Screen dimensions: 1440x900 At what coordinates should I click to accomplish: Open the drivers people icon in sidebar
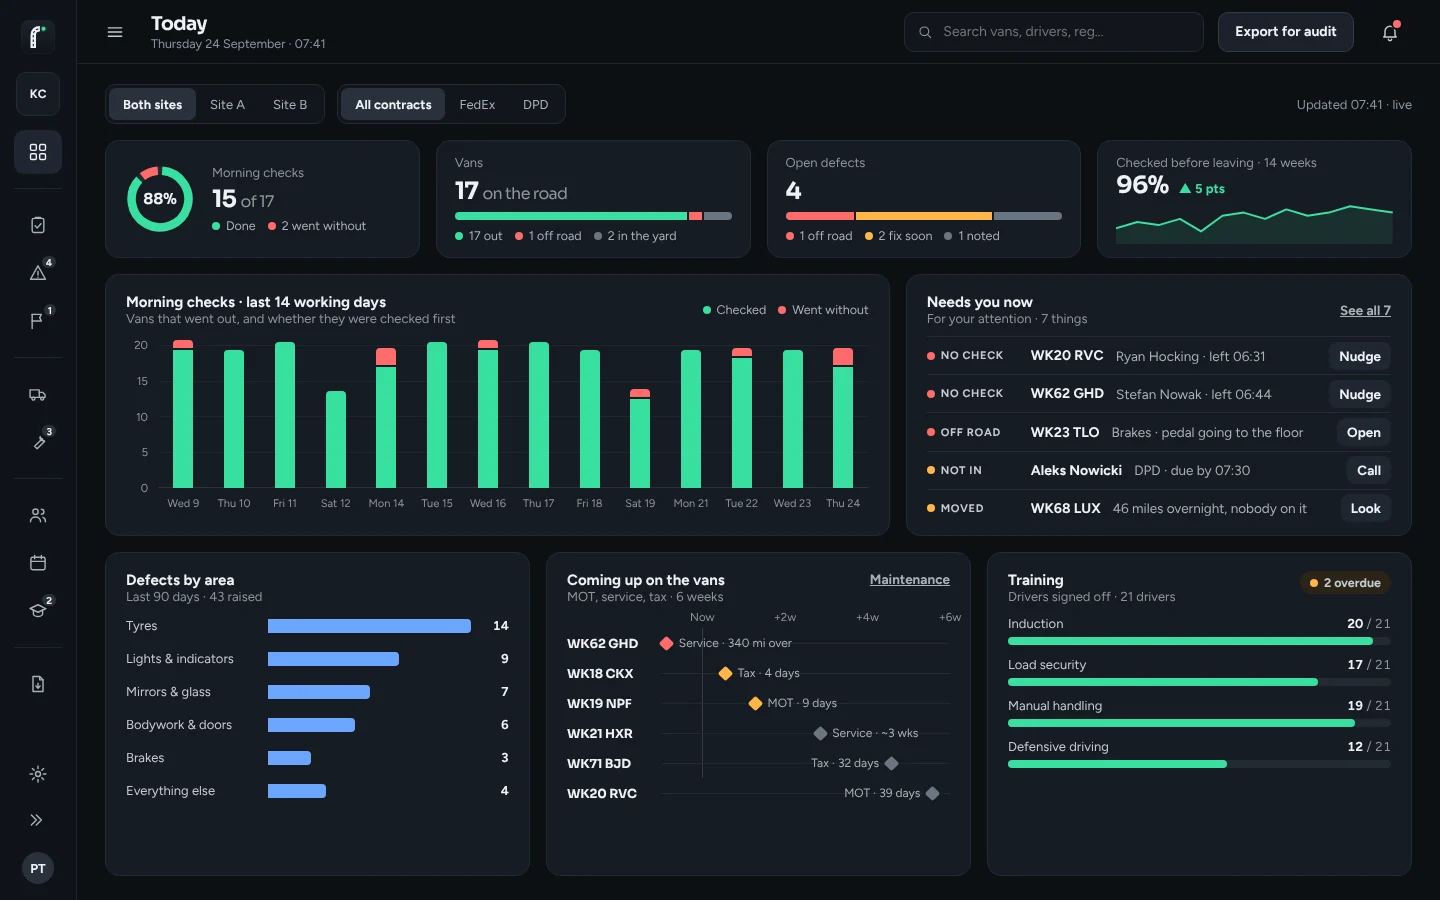pyautogui.click(x=38, y=516)
